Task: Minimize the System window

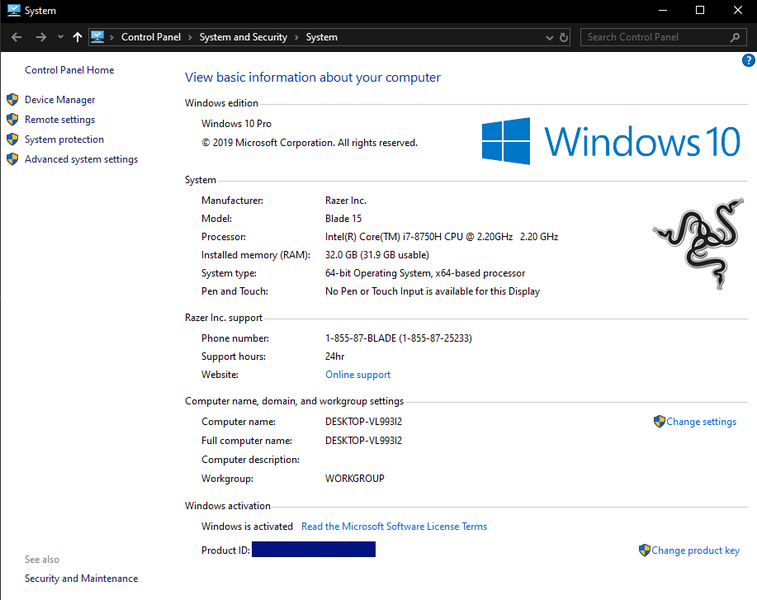Action: [663, 10]
